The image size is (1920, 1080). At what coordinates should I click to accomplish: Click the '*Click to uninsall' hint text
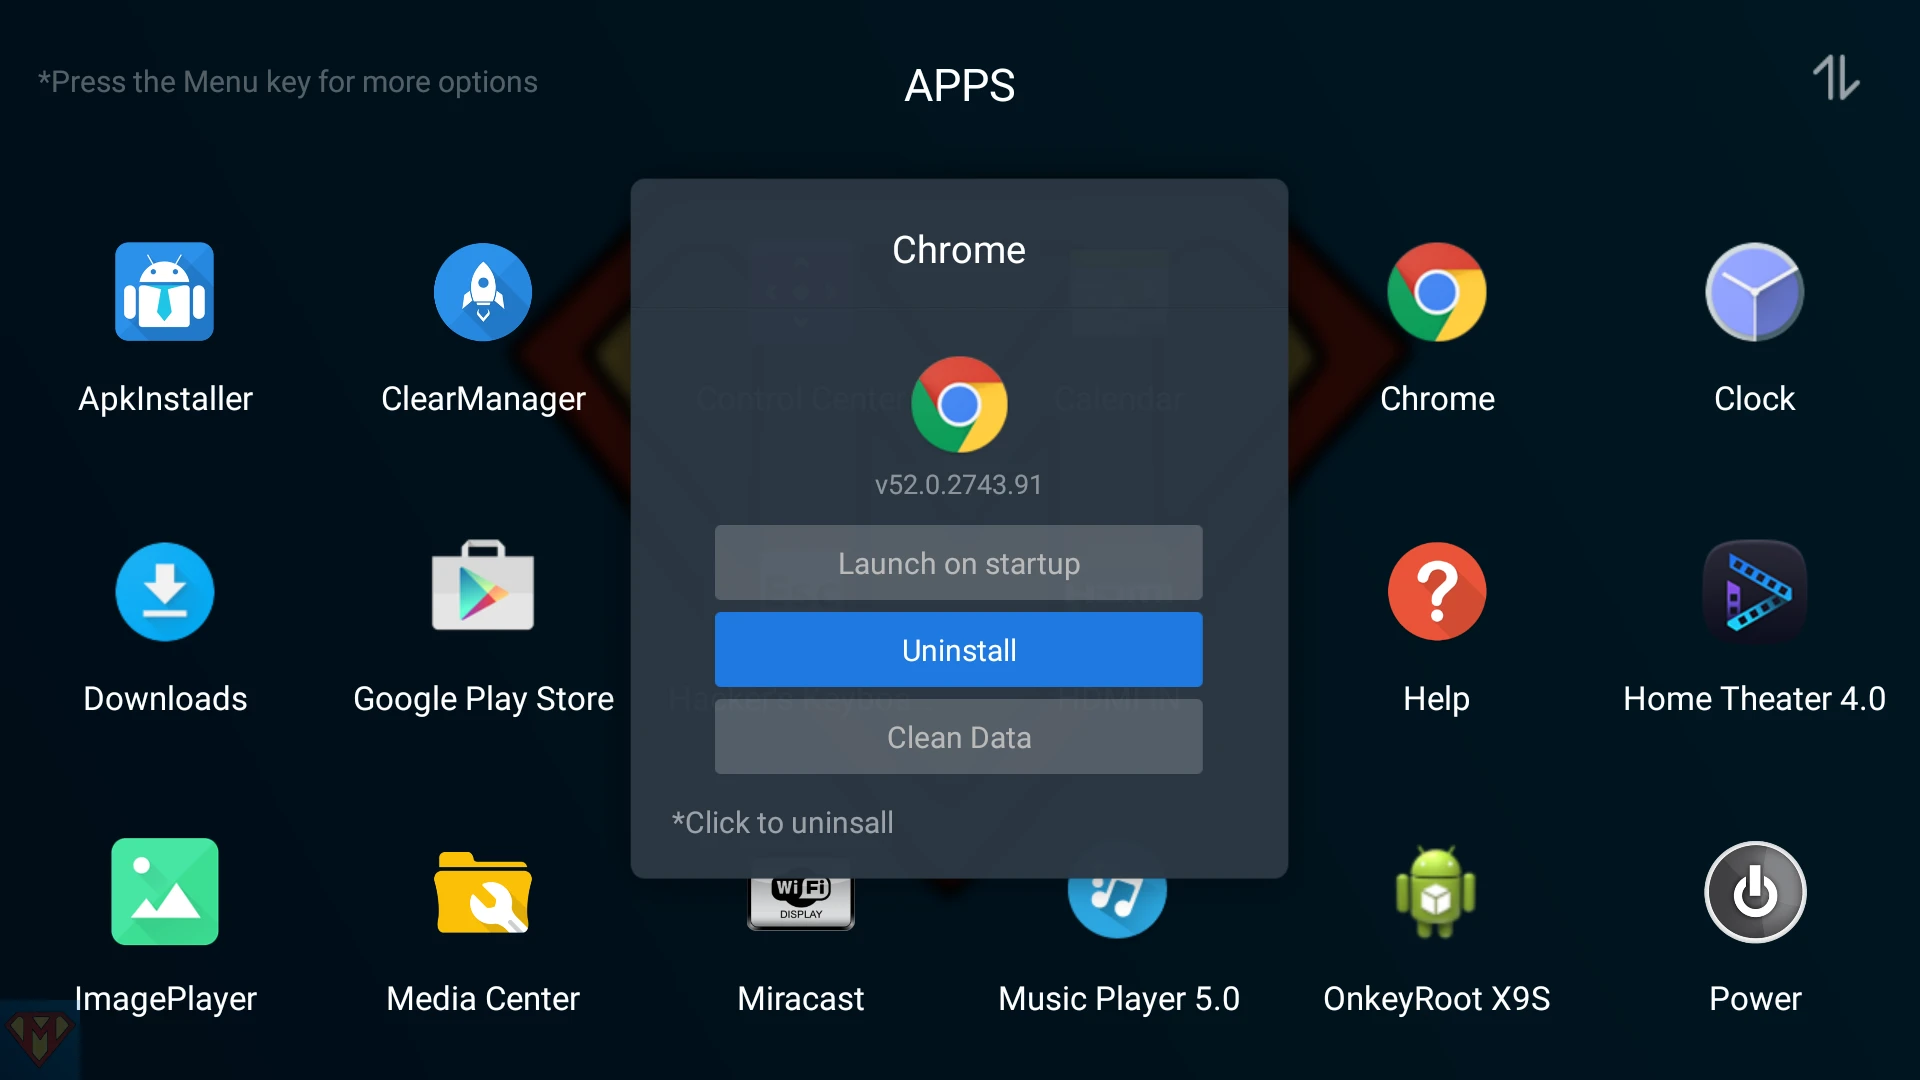pos(783,823)
